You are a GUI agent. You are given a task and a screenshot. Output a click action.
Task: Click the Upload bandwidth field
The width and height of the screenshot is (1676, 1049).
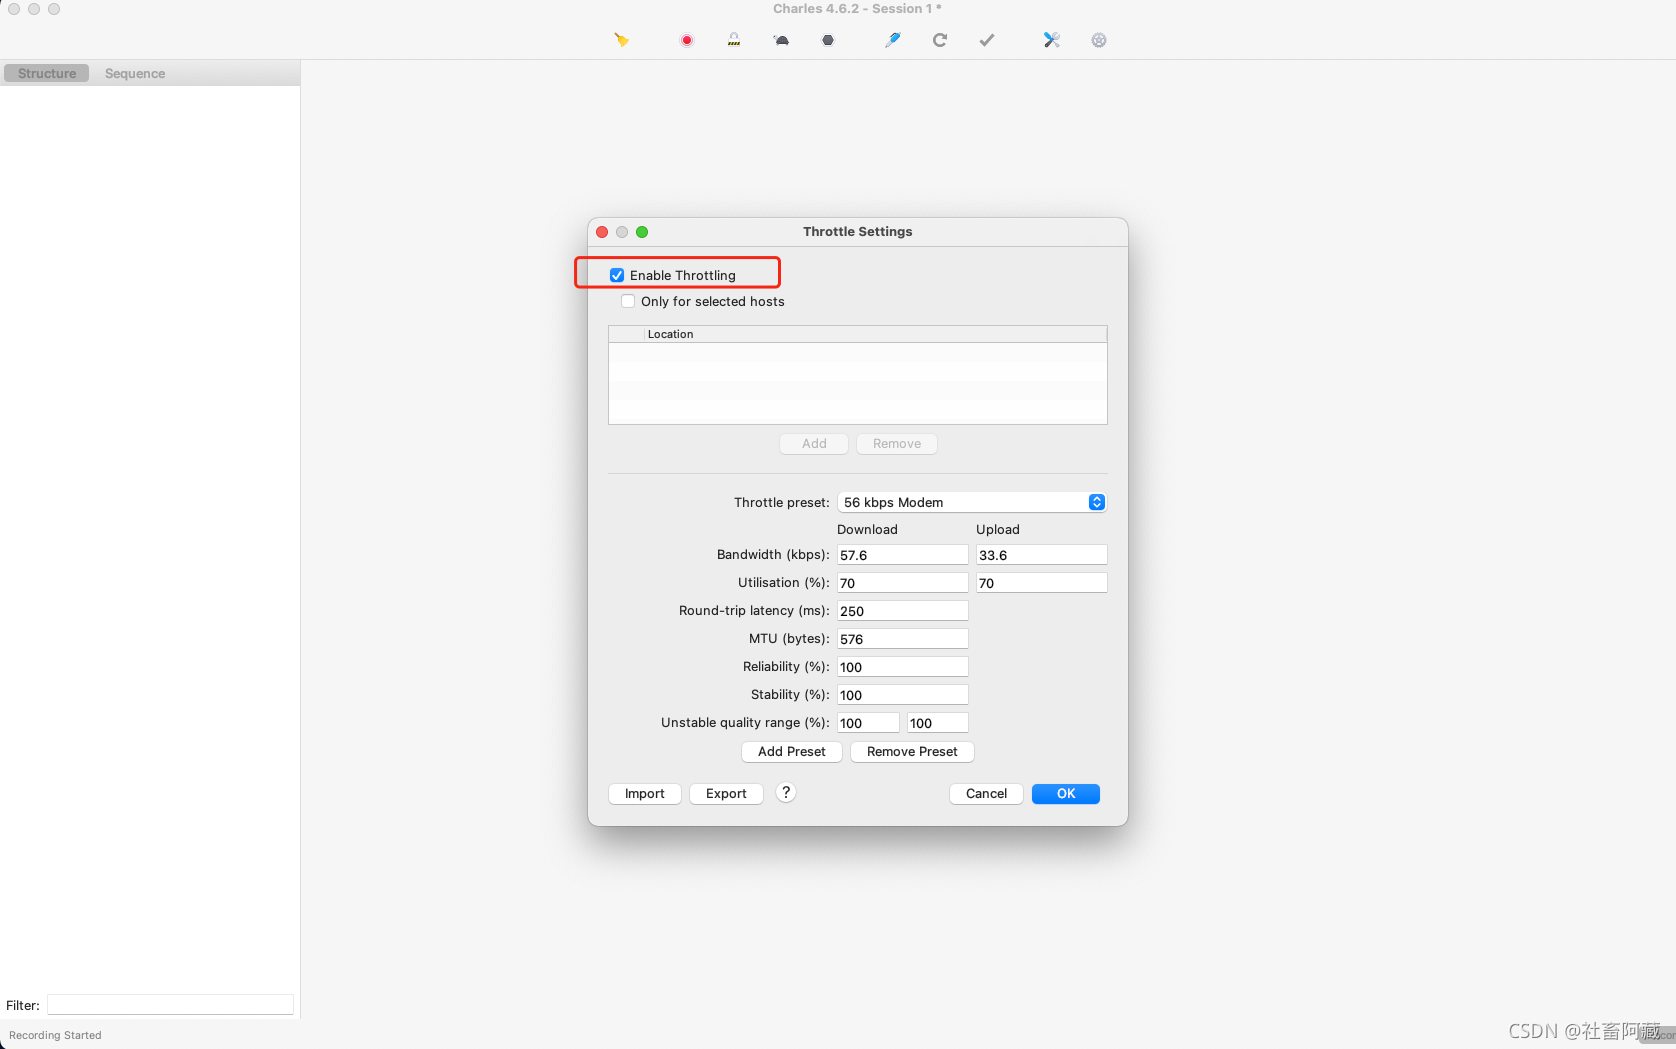(x=1042, y=555)
